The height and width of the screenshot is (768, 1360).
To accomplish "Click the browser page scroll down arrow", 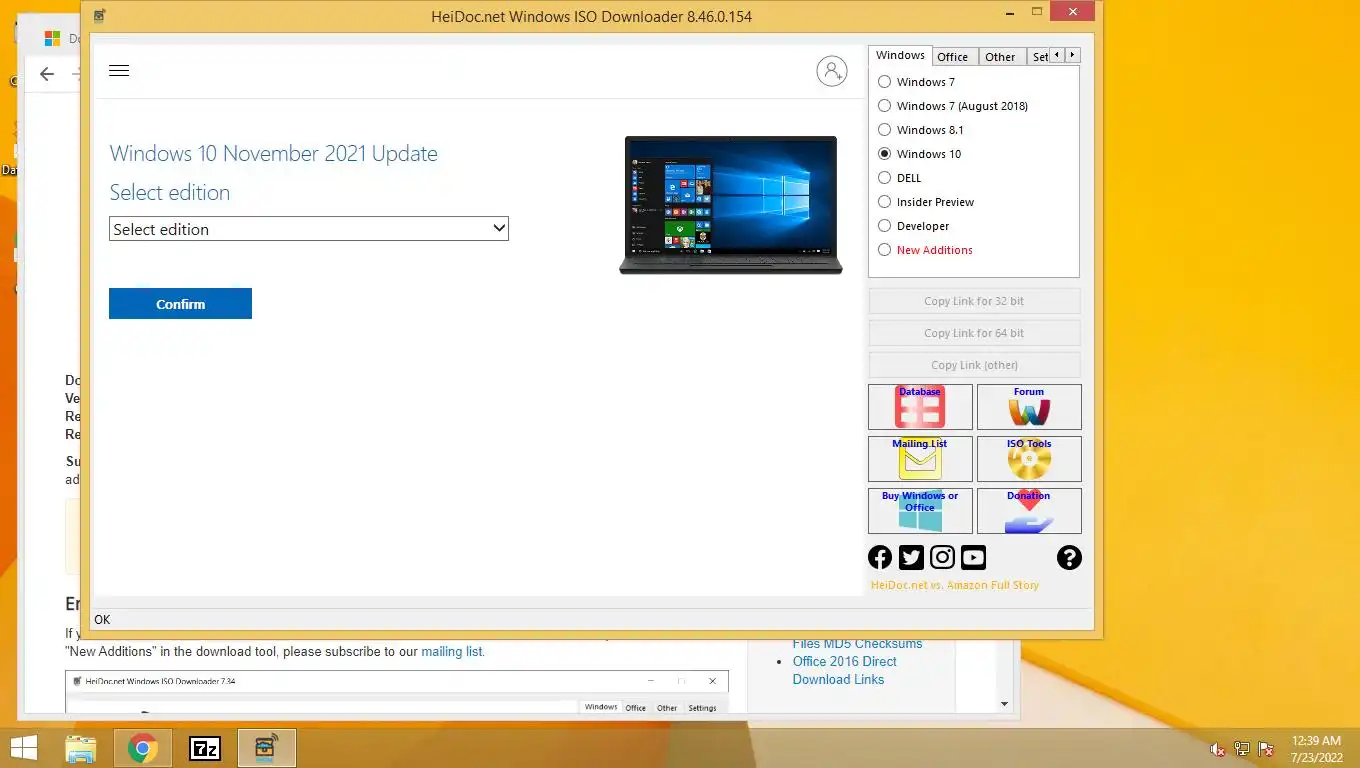I will pyautogui.click(x=1005, y=704).
